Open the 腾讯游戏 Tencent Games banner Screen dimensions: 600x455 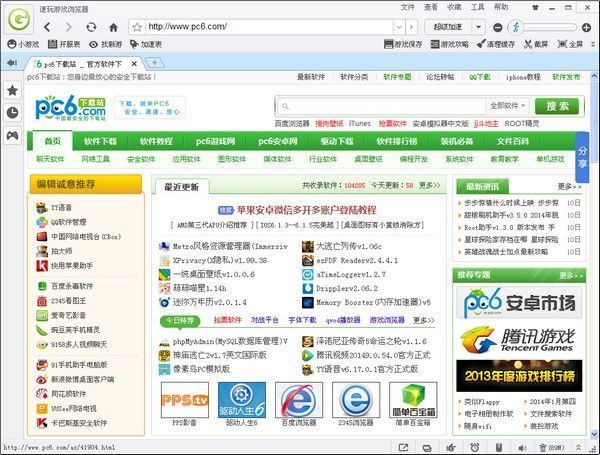(519, 339)
